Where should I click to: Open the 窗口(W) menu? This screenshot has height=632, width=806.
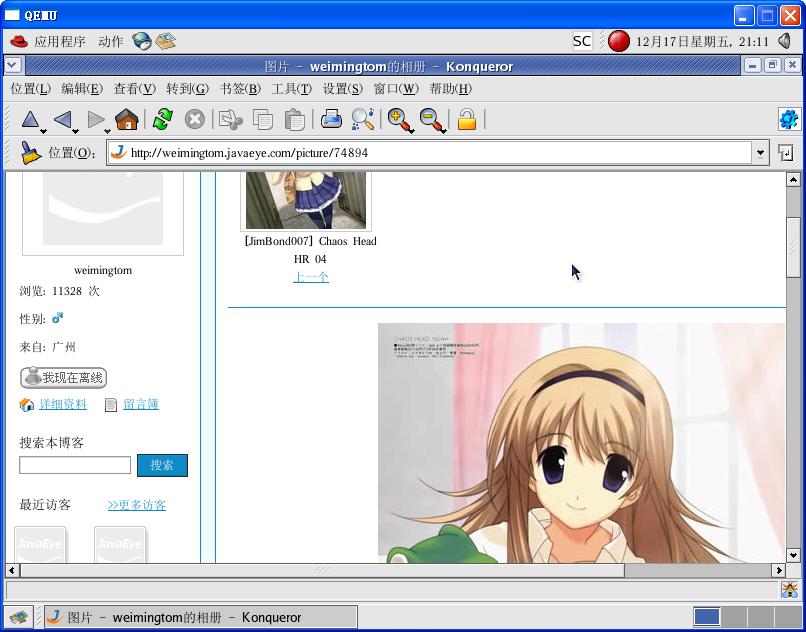(396, 89)
